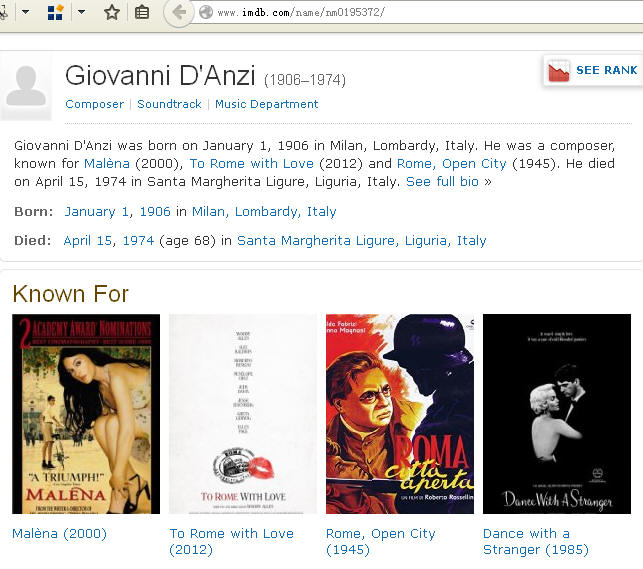The height and width of the screenshot is (569, 643).
Task: Open the Malèna movie poster
Action: click(x=86, y=414)
